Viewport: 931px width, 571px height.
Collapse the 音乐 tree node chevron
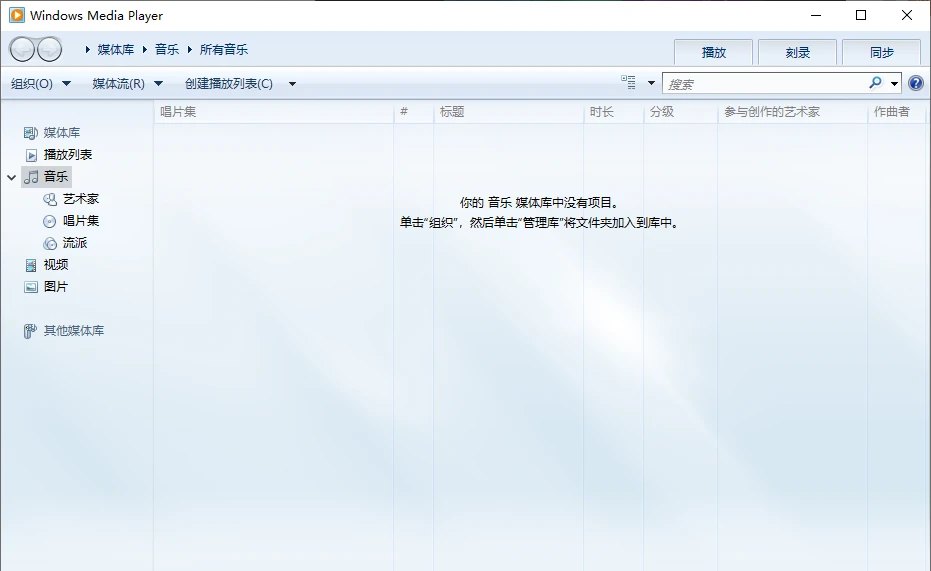[x=11, y=177]
